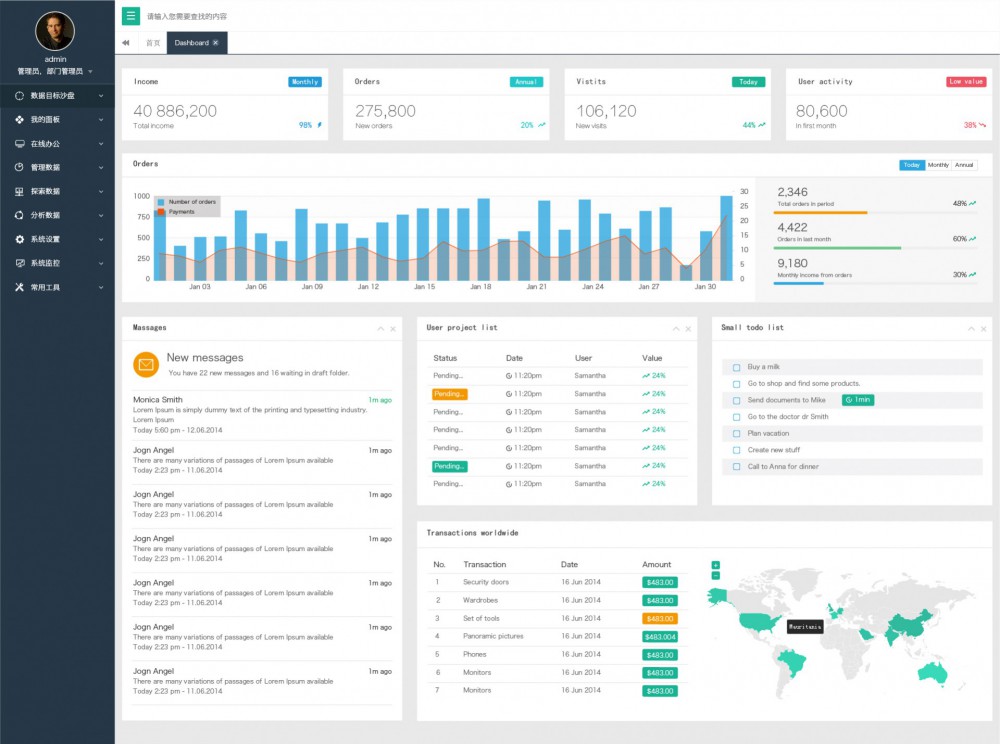
Task: Click the double-arrow tab scroll-left icon
Action: (x=126, y=43)
